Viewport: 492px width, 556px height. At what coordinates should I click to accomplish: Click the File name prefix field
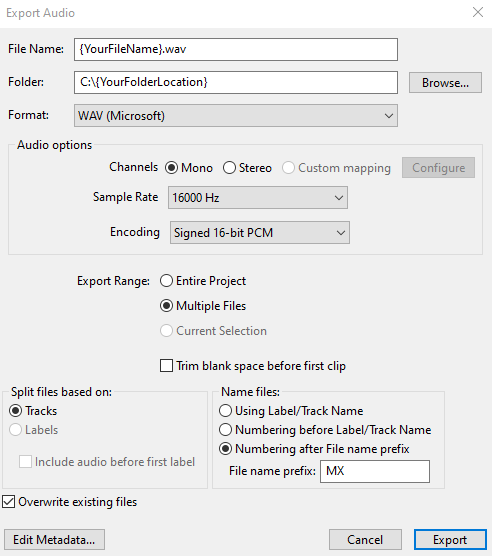tap(375, 471)
